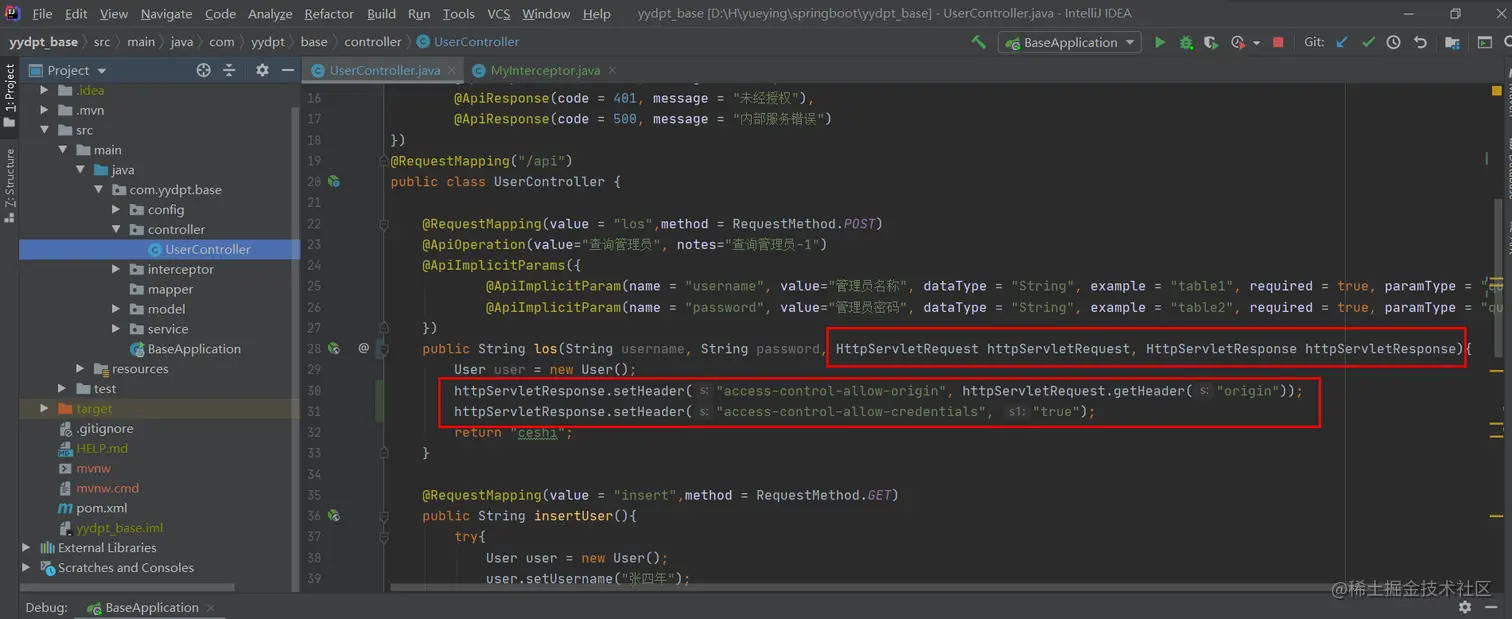The height and width of the screenshot is (619, 1512).
Task: Click the @ gutter marker on line 28
Action: pos(364,349)
